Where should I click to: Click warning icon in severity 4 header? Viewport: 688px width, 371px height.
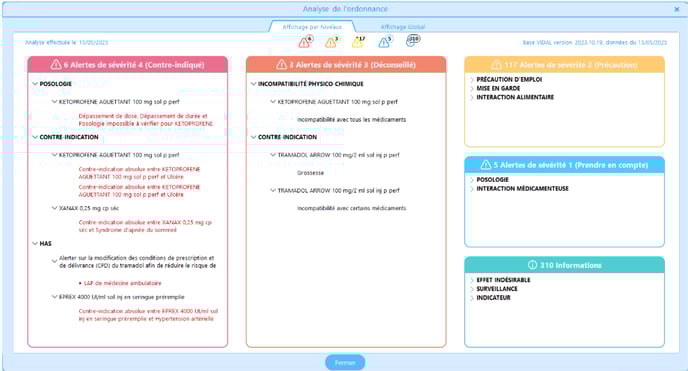[56, 65]
